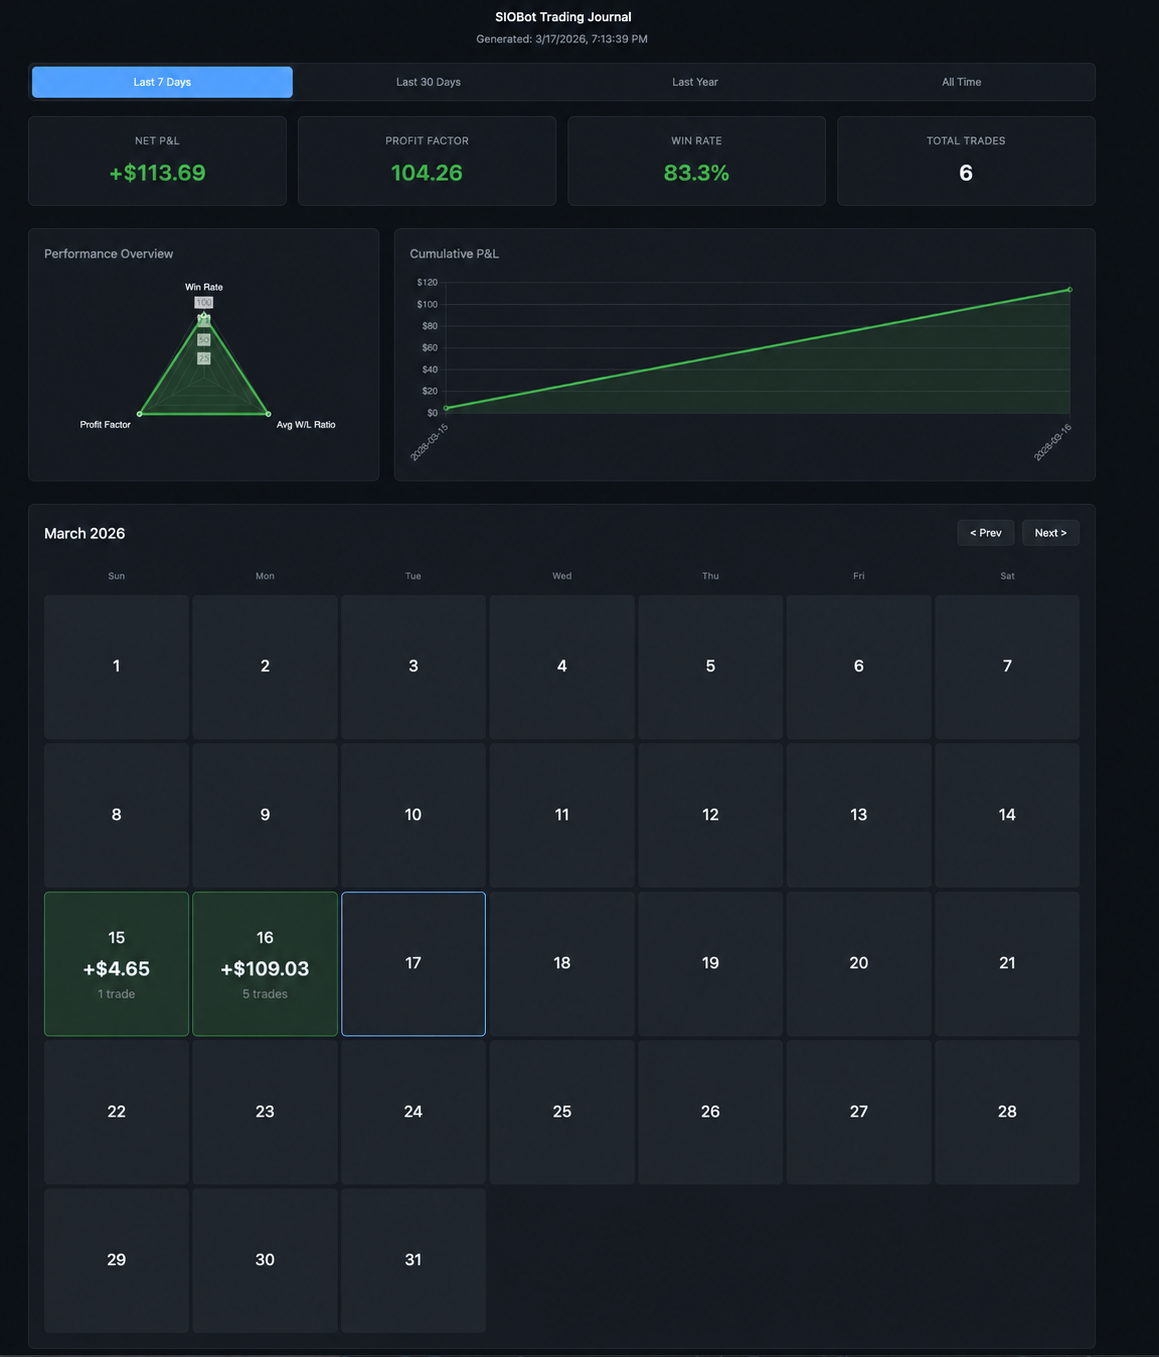Select calendar day 9

pyautogui.click(x=265, y=815)
